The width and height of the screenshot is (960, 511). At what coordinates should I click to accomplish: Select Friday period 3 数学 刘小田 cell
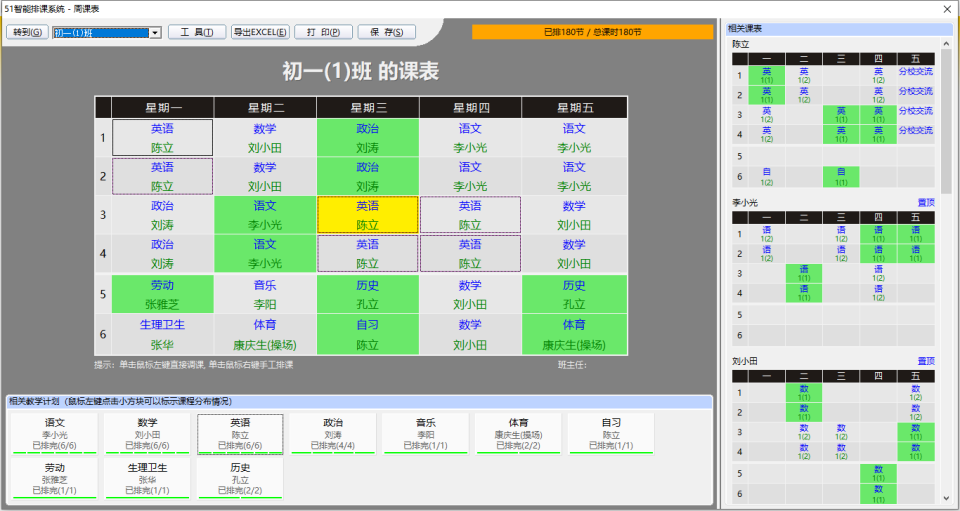point(574,215)
